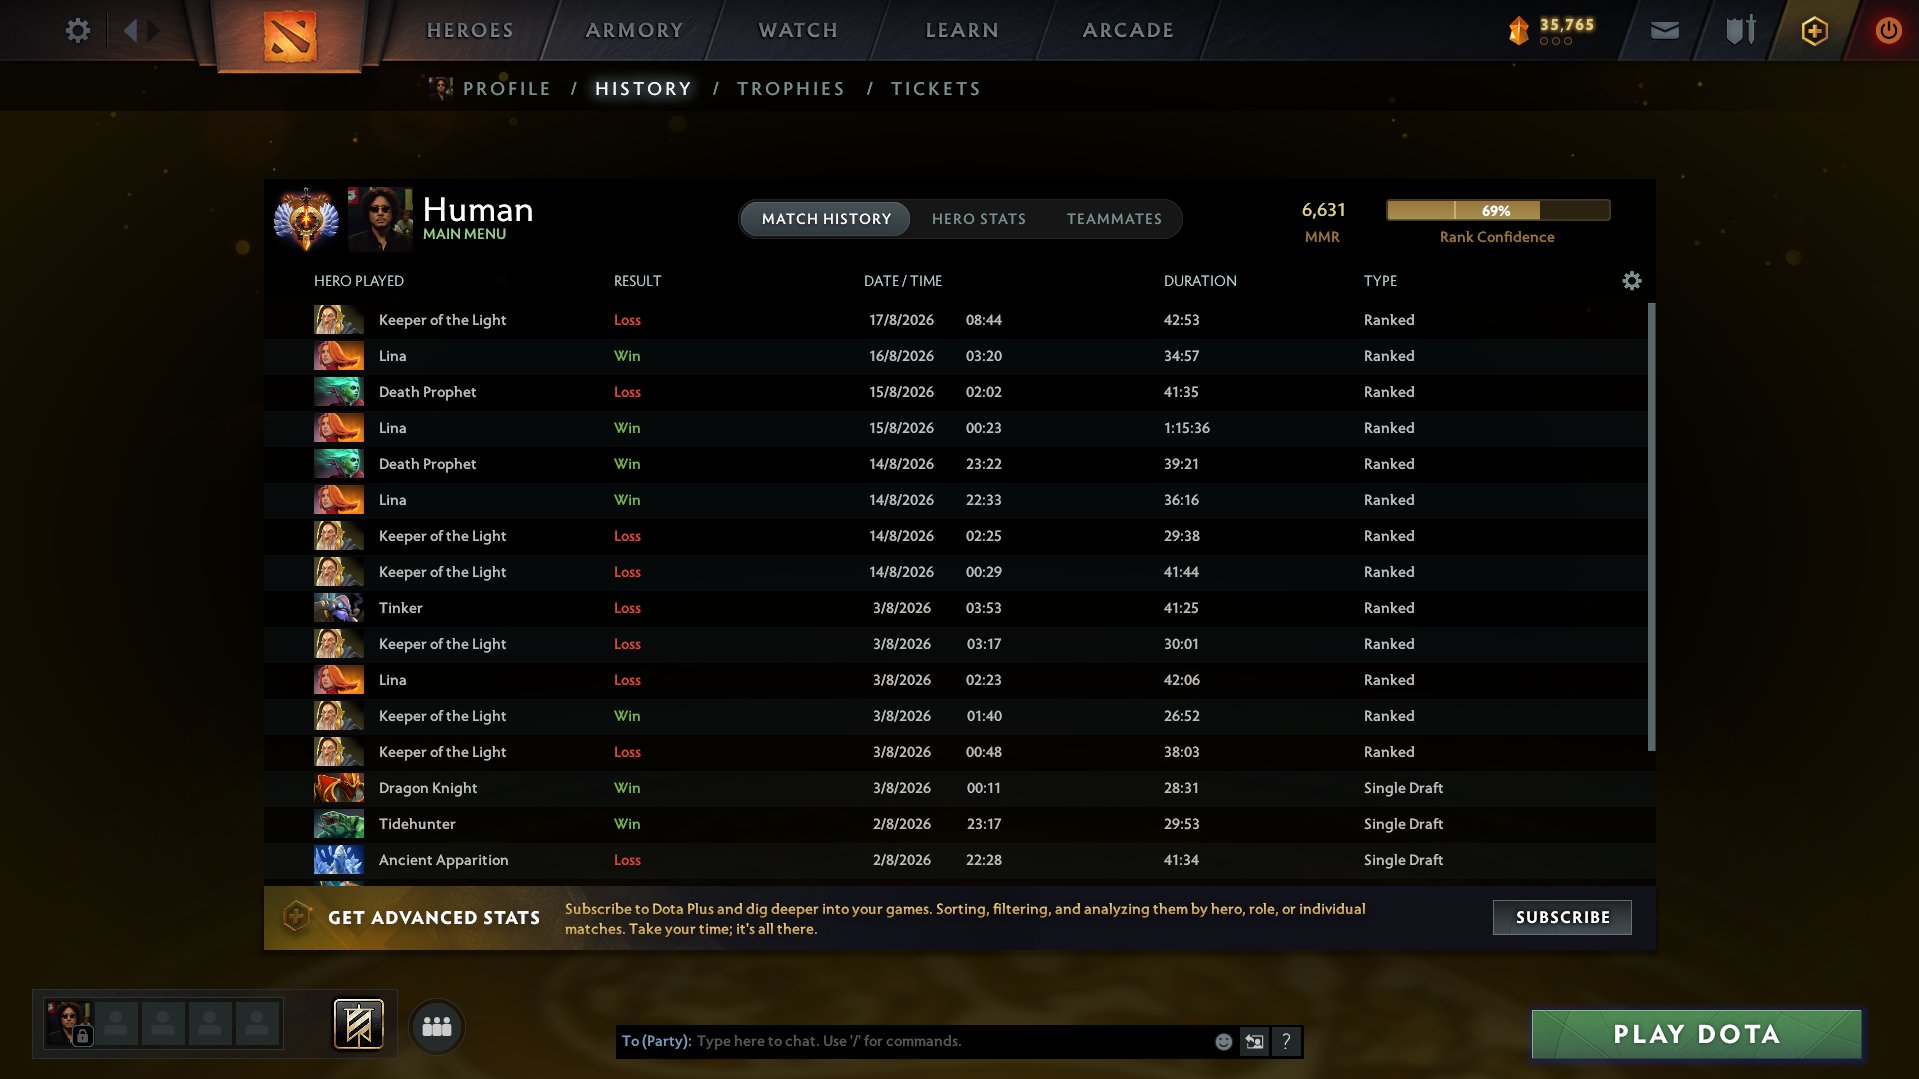Click the PLAY DOTA button
1919x1079 pixels.
pos(1696,1034)
